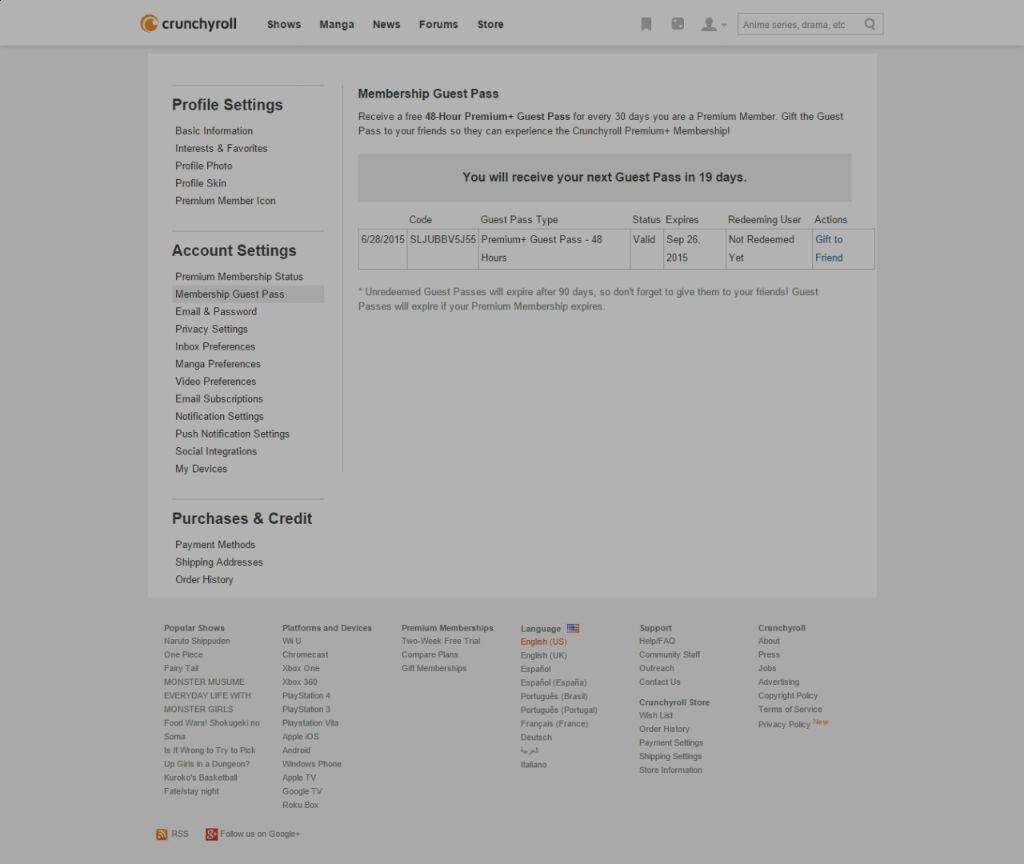This screenshot has height=864, width=1024.
Task: Switch language to Deutsch
Action: tap(536, 737)
